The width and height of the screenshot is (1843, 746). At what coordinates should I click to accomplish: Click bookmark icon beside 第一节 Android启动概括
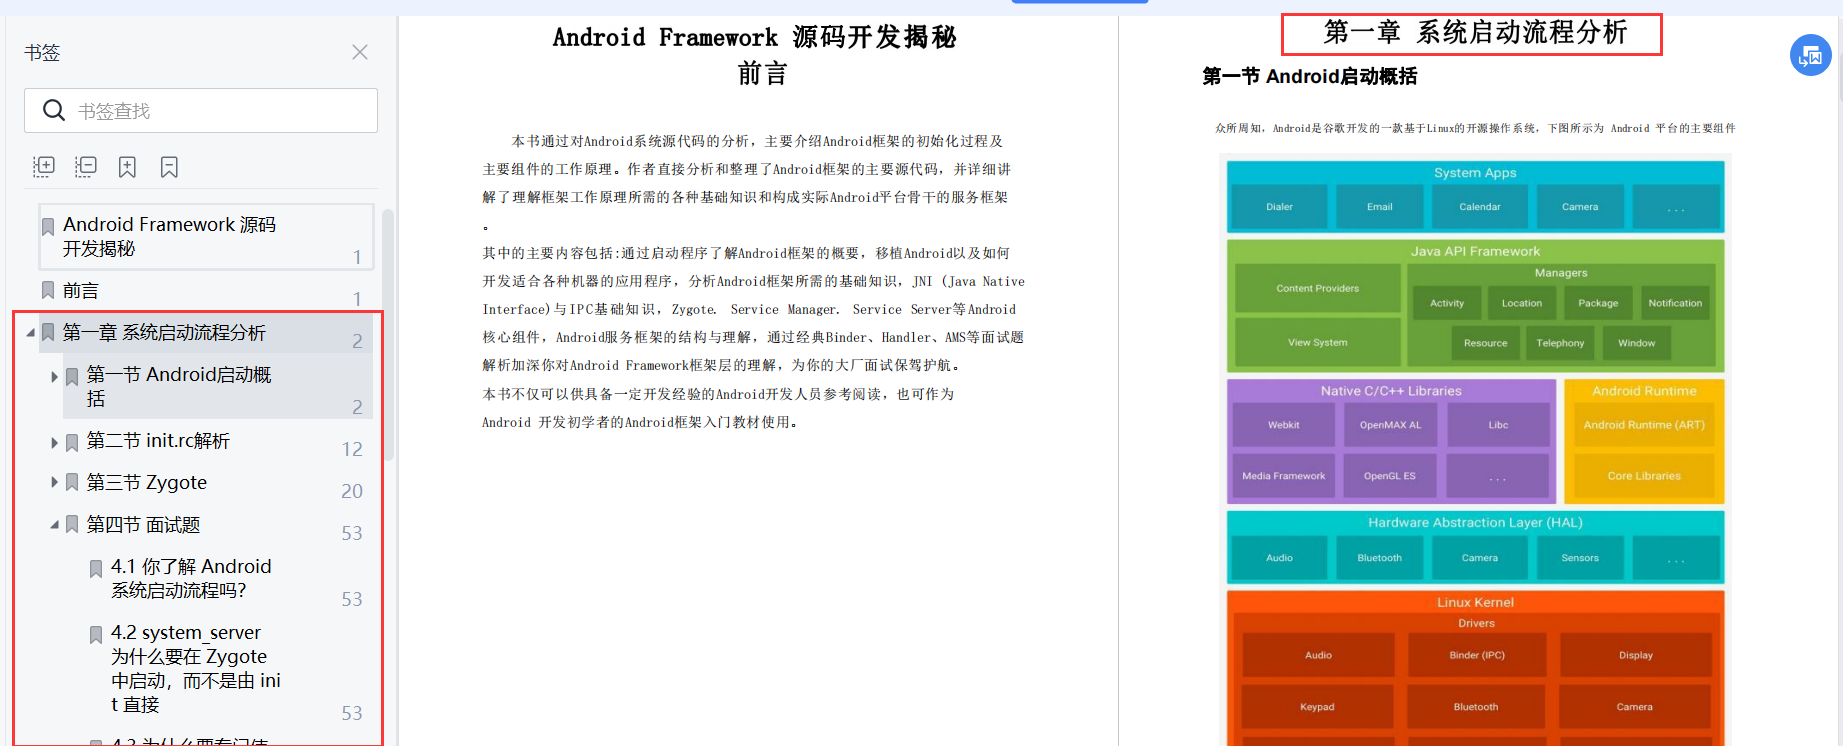(72, 377)
